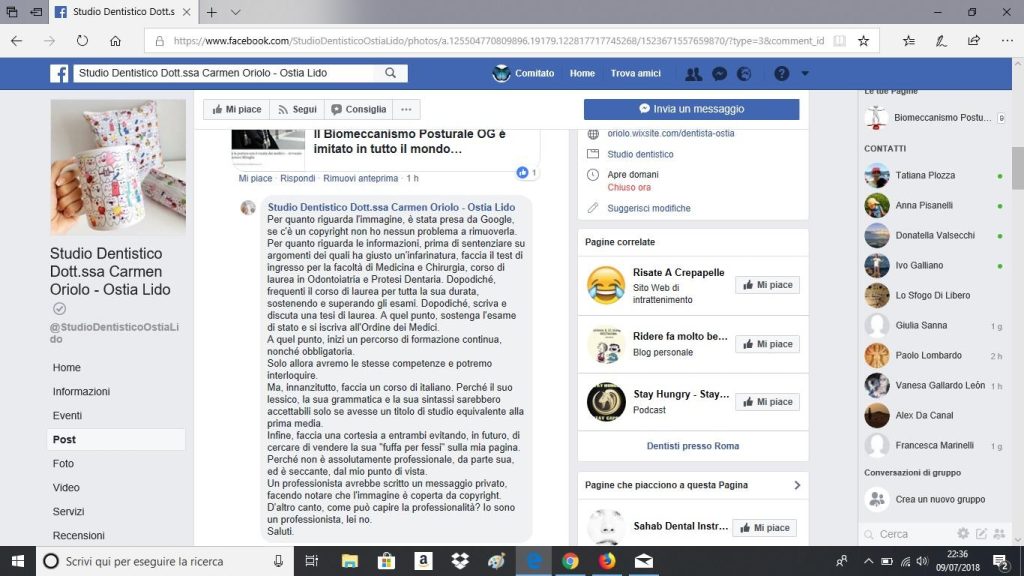Open the Help question mark icon
Viewport: 1024px width, 576px height.
pyautogui.click(x=781, y=74)
